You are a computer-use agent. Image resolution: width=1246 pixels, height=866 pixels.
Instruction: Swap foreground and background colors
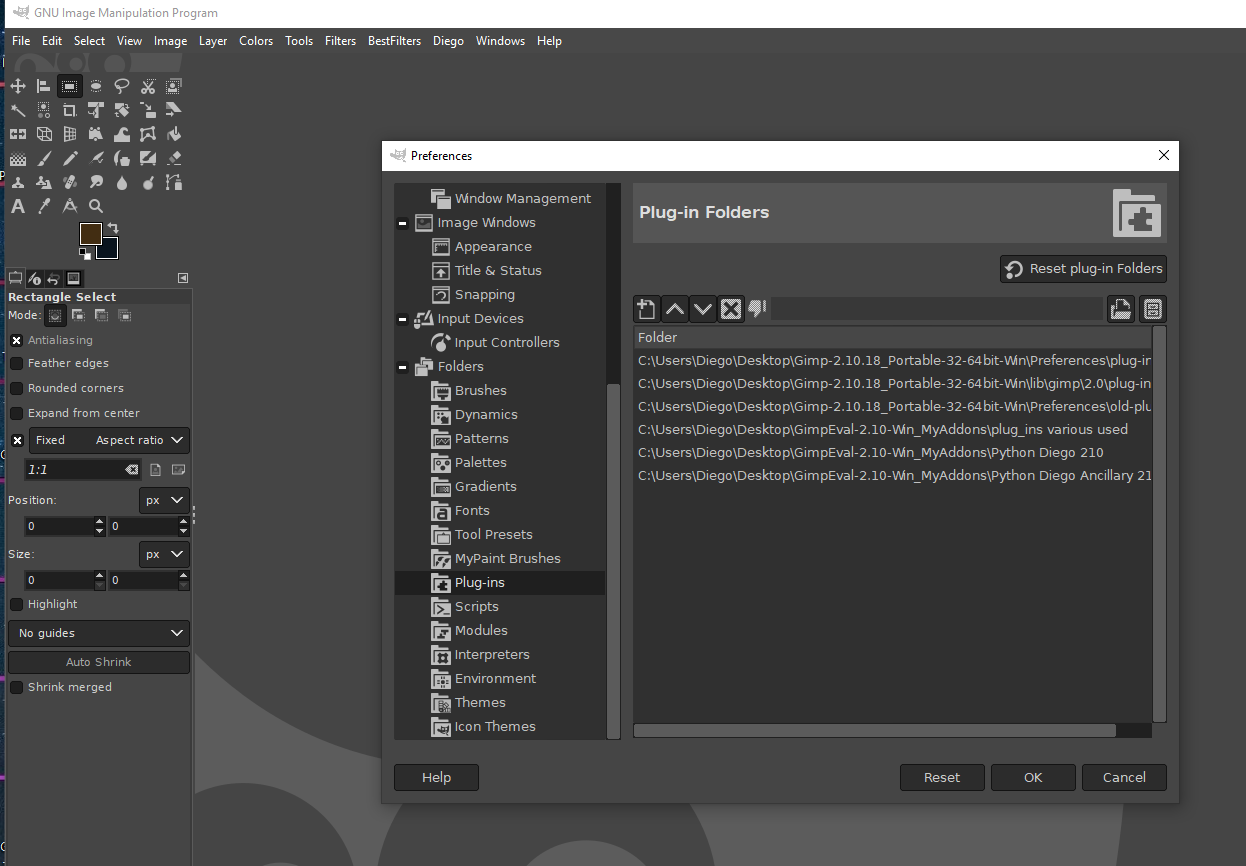113,228
